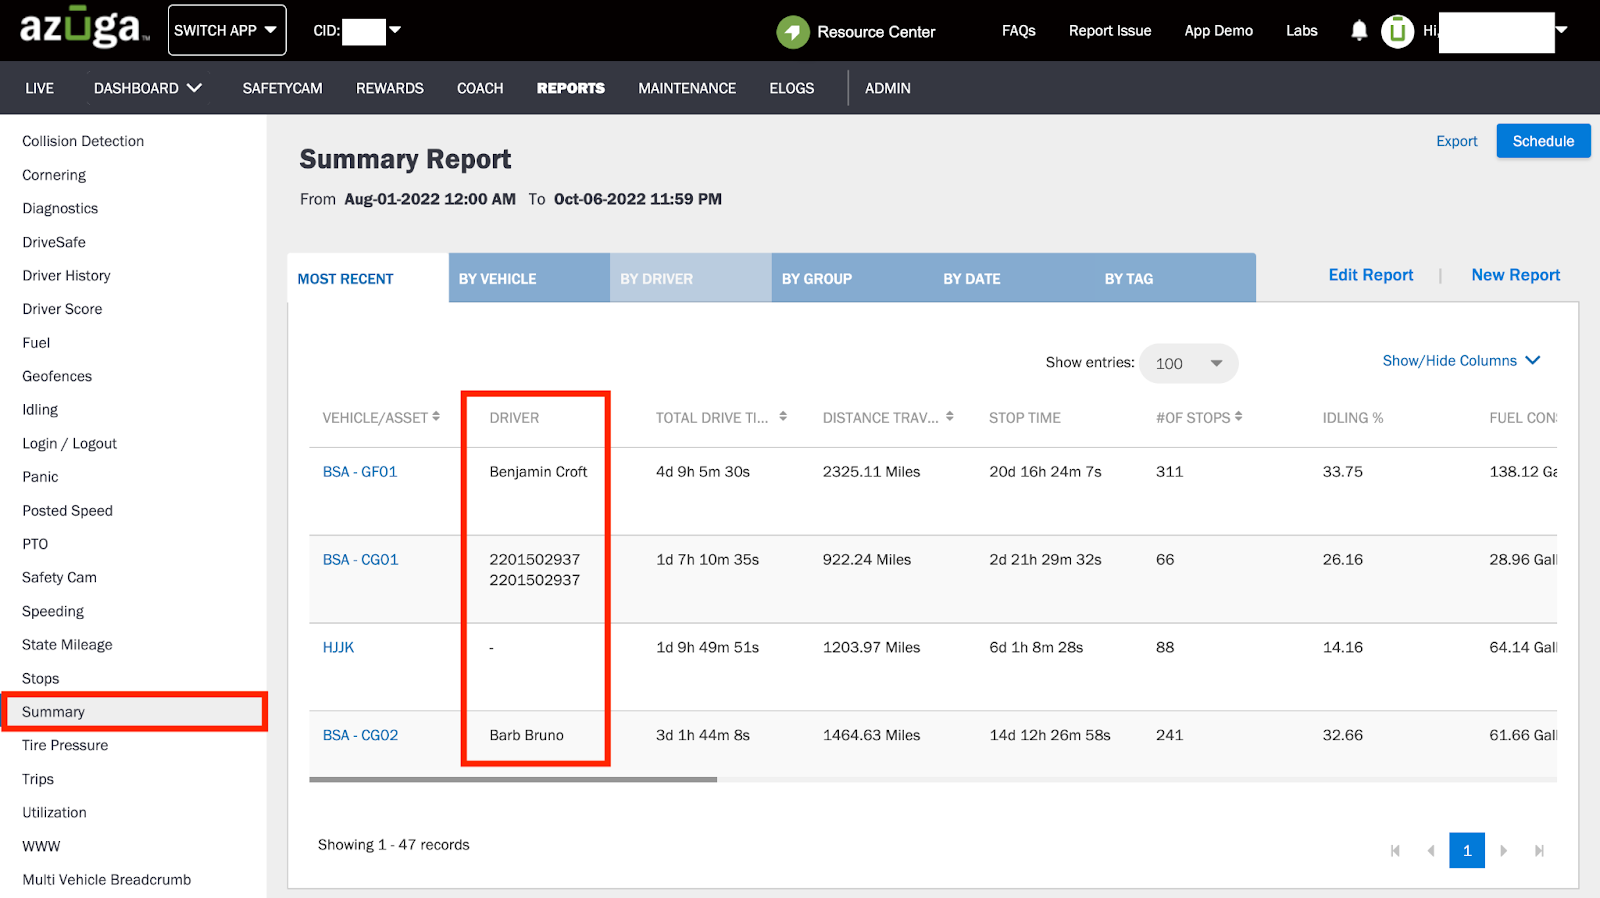Open the Switch App dropdown
The width and height of the screenshot is (1600, 898).
pyautogui.click(x=227, y=30)
